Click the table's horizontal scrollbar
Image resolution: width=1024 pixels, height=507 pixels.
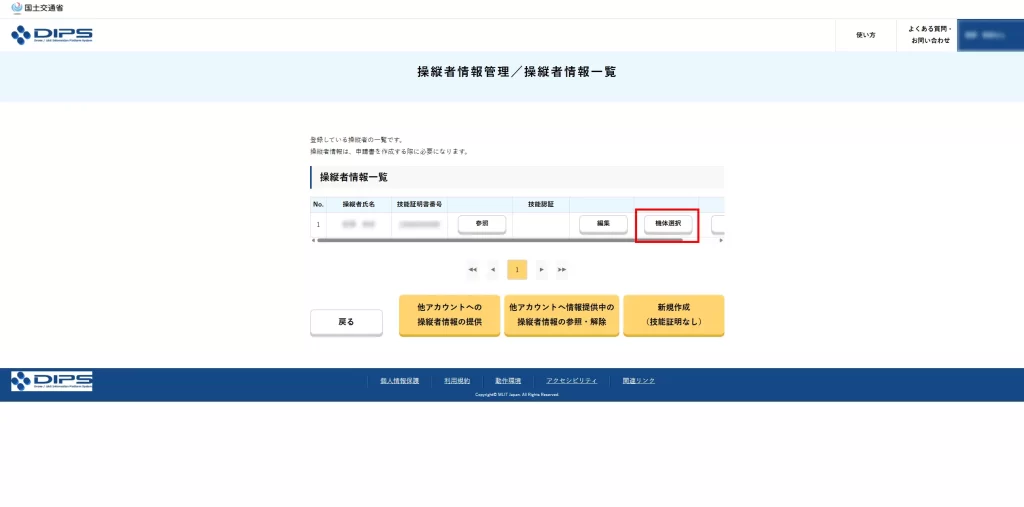click(500, 240)
